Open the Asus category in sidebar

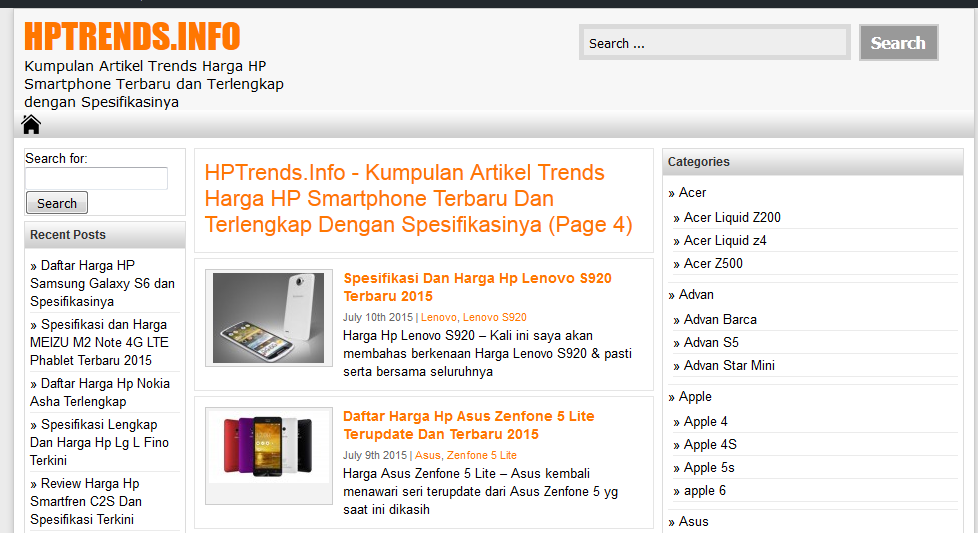[x=694, y=522]
